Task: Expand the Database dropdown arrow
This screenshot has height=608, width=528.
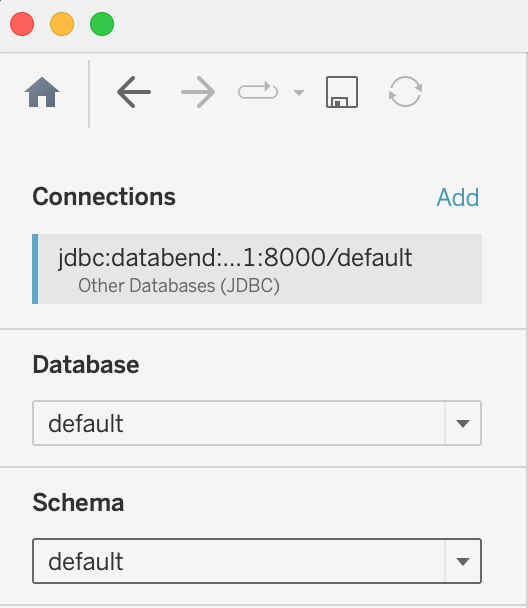Action: tap(463, 423)
